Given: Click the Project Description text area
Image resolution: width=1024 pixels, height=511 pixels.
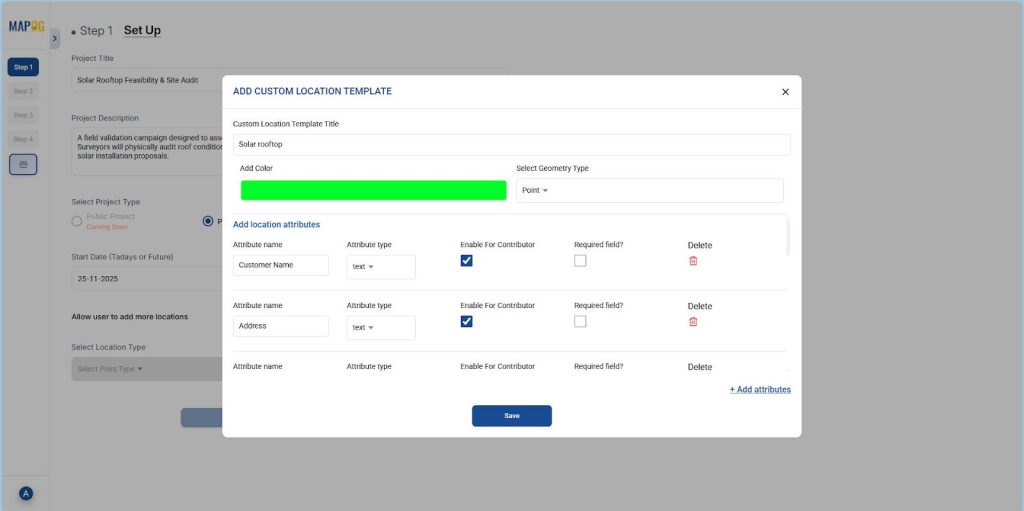Looking at the screenshot, I should coord(147,151).
